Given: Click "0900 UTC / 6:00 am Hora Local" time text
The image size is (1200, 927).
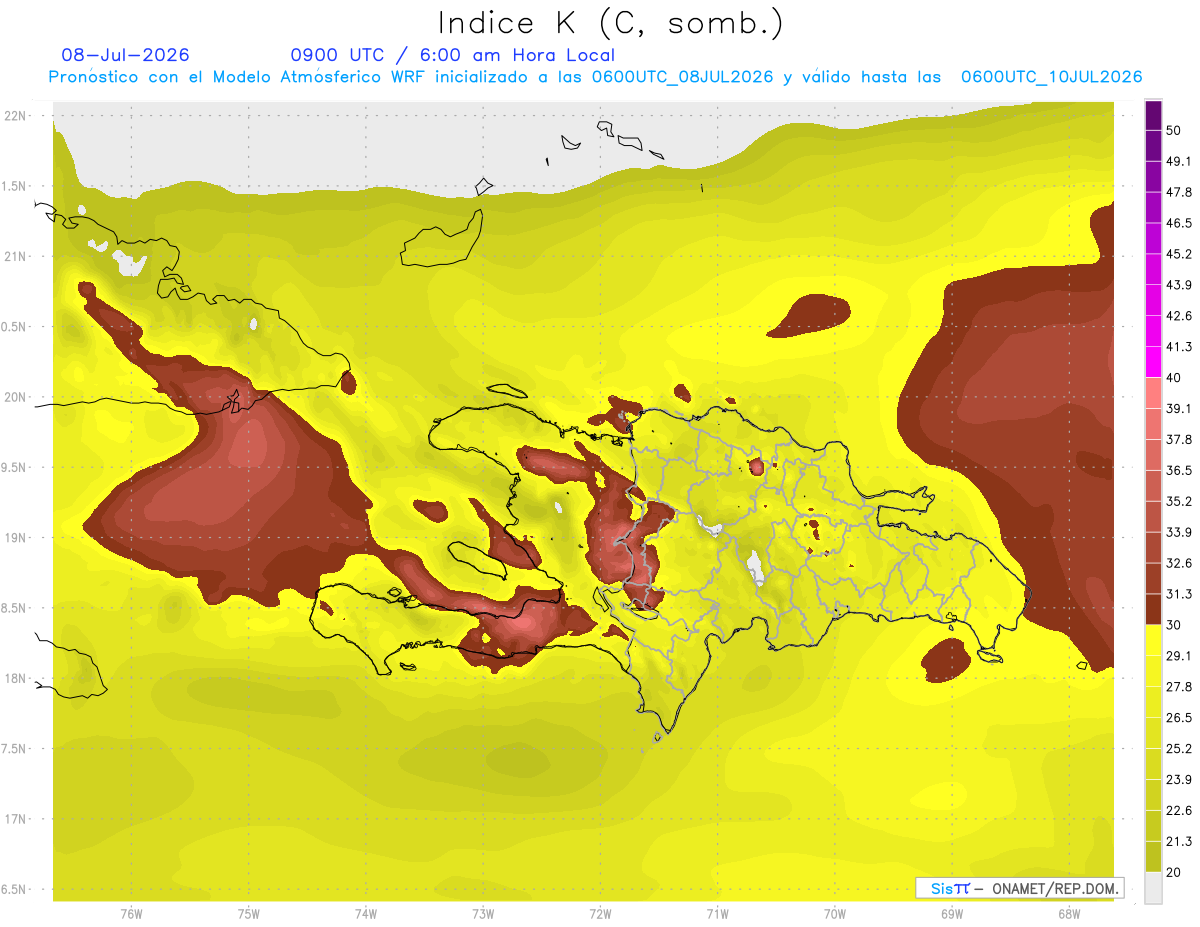Looking at the screenshot, I should point(452,55).
